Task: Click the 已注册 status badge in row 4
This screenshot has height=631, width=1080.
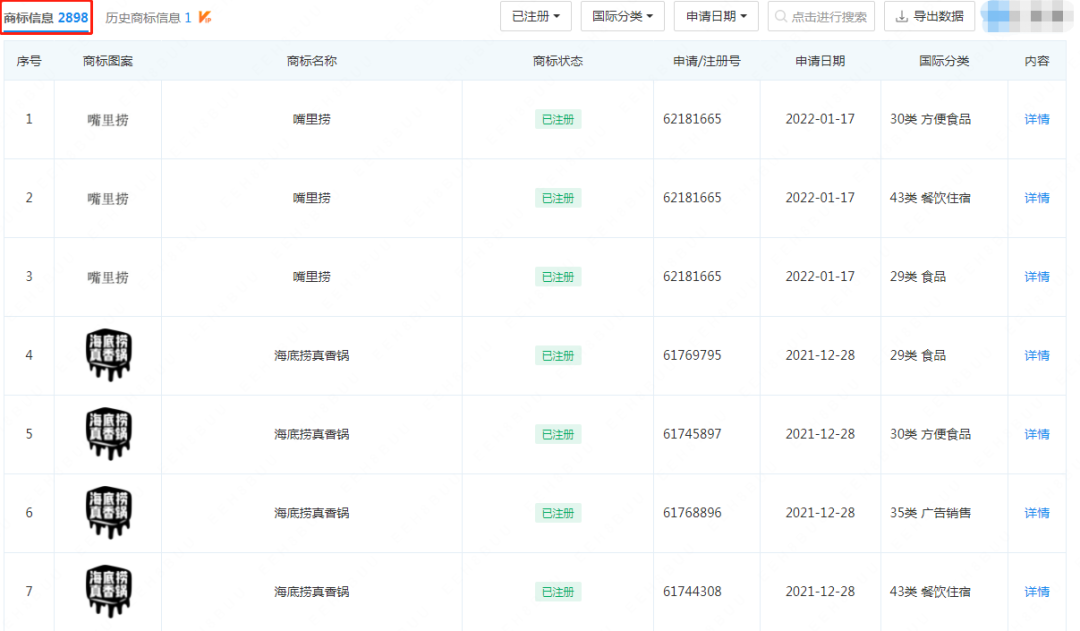Action: coord(558,355)
